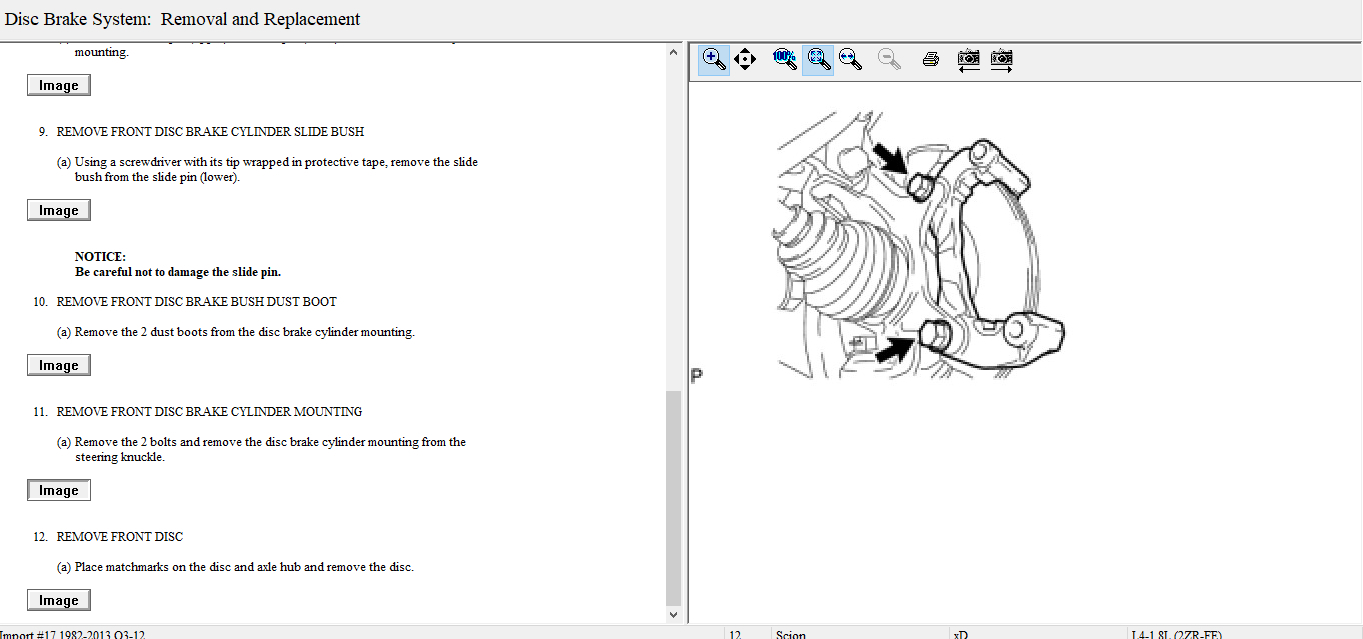1363x639 pixels.
Task: Open Image button for dust boot step
Action: pos(59,366)
